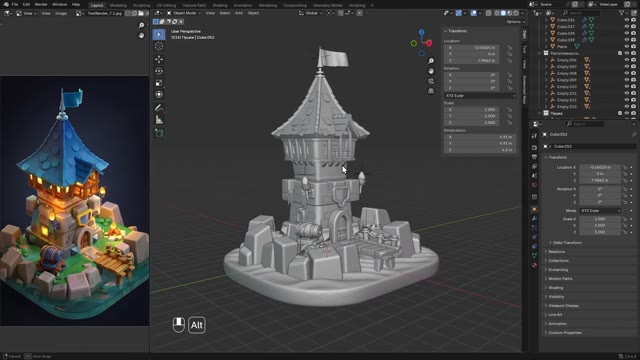Hide the Plane object with eye icon
This screenshot has width=640, height=360.
tap(627, 47)
